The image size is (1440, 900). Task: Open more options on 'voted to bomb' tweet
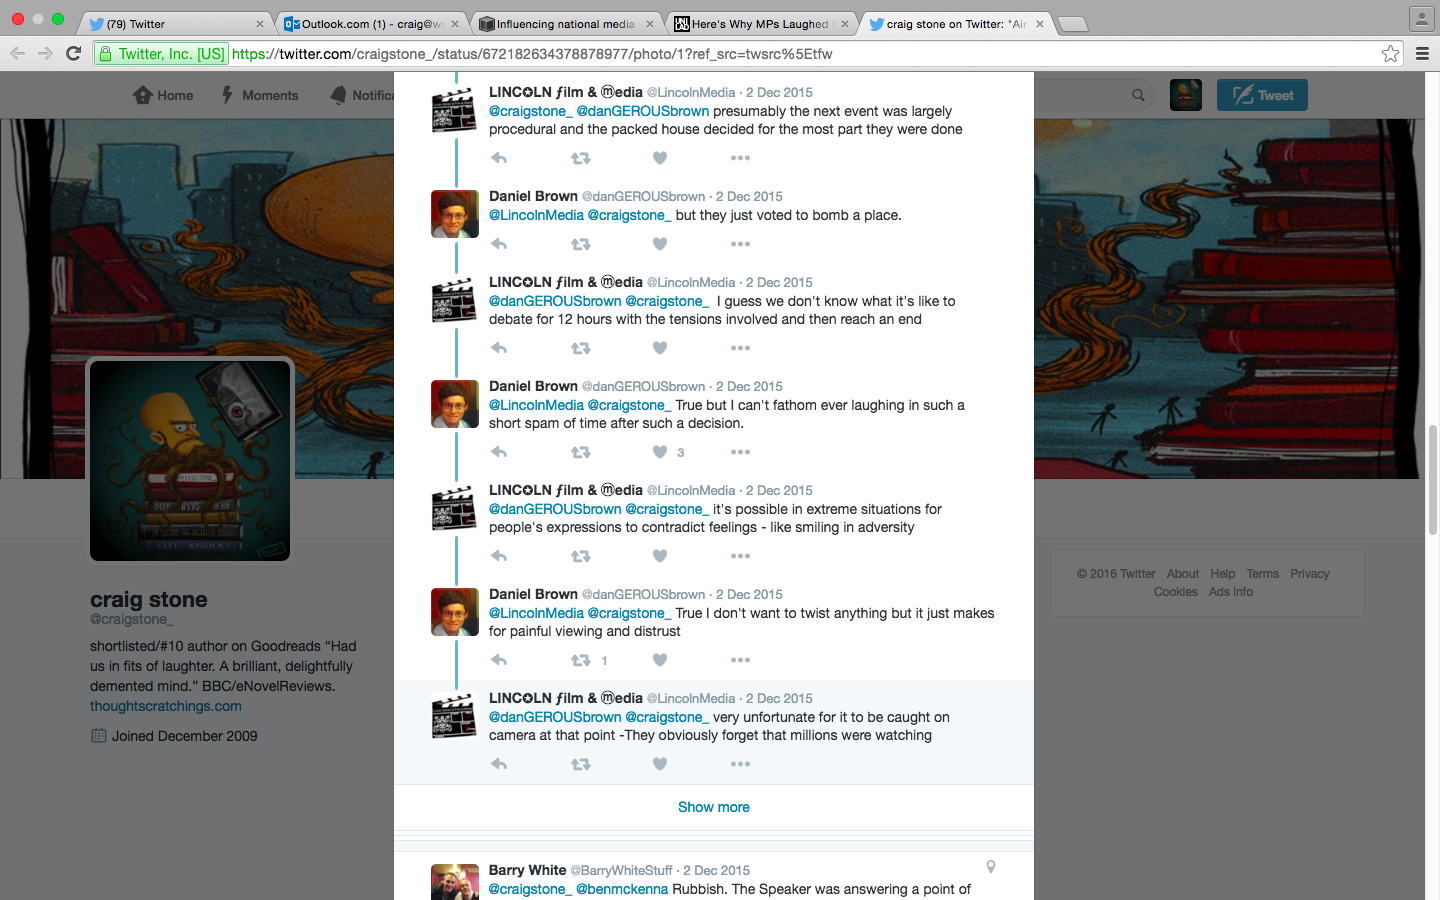point(740,244)
